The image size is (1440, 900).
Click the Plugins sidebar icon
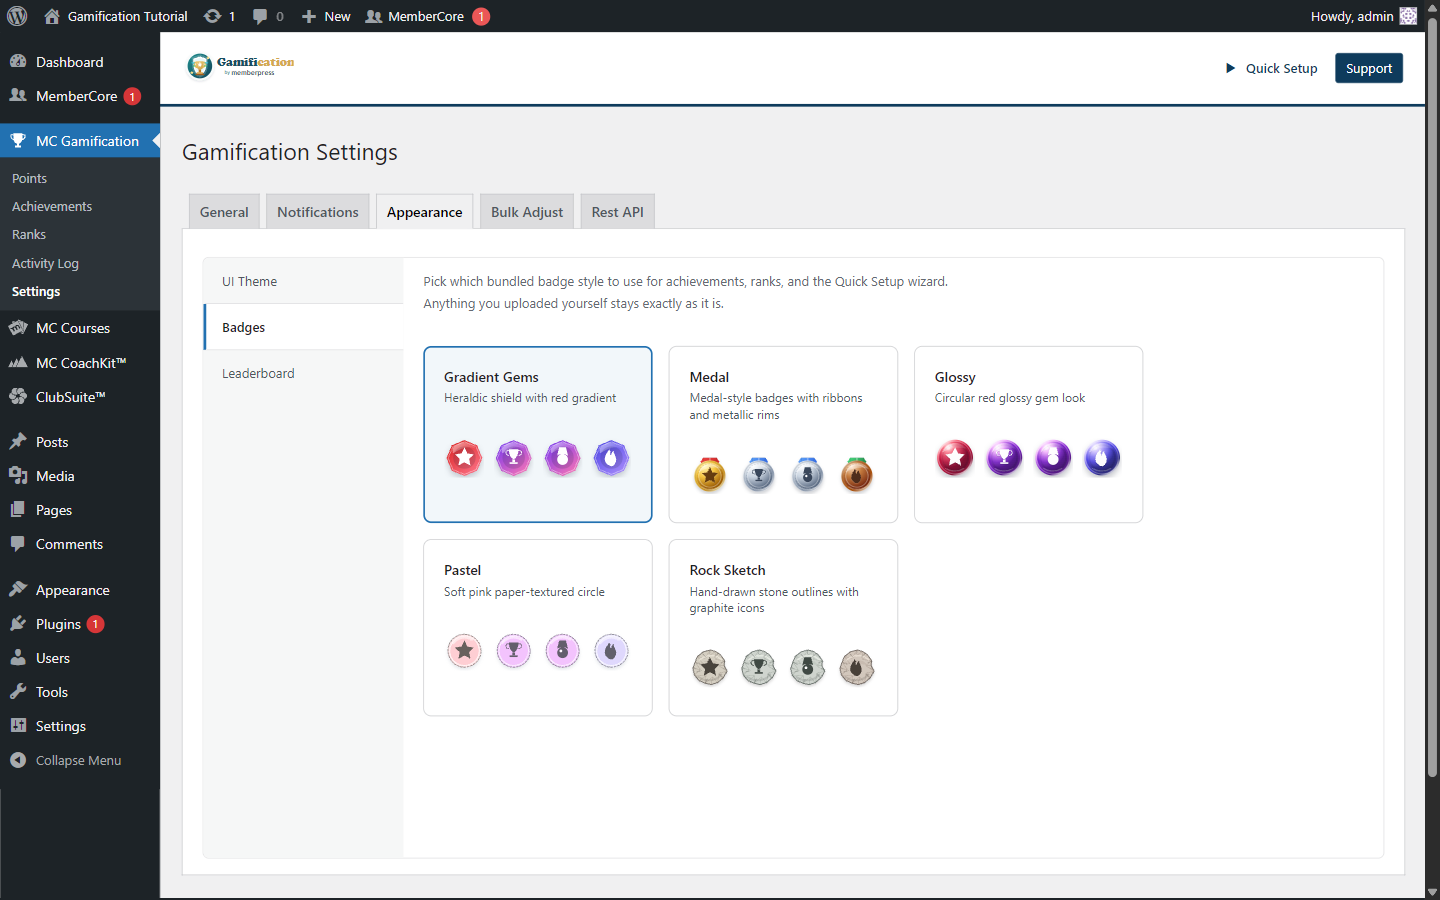[x=18, y=624]
